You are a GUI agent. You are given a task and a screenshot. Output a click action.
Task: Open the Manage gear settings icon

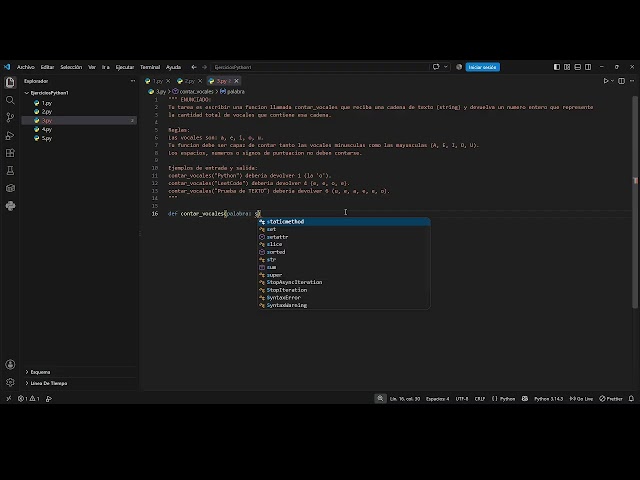tap(10, 382)
